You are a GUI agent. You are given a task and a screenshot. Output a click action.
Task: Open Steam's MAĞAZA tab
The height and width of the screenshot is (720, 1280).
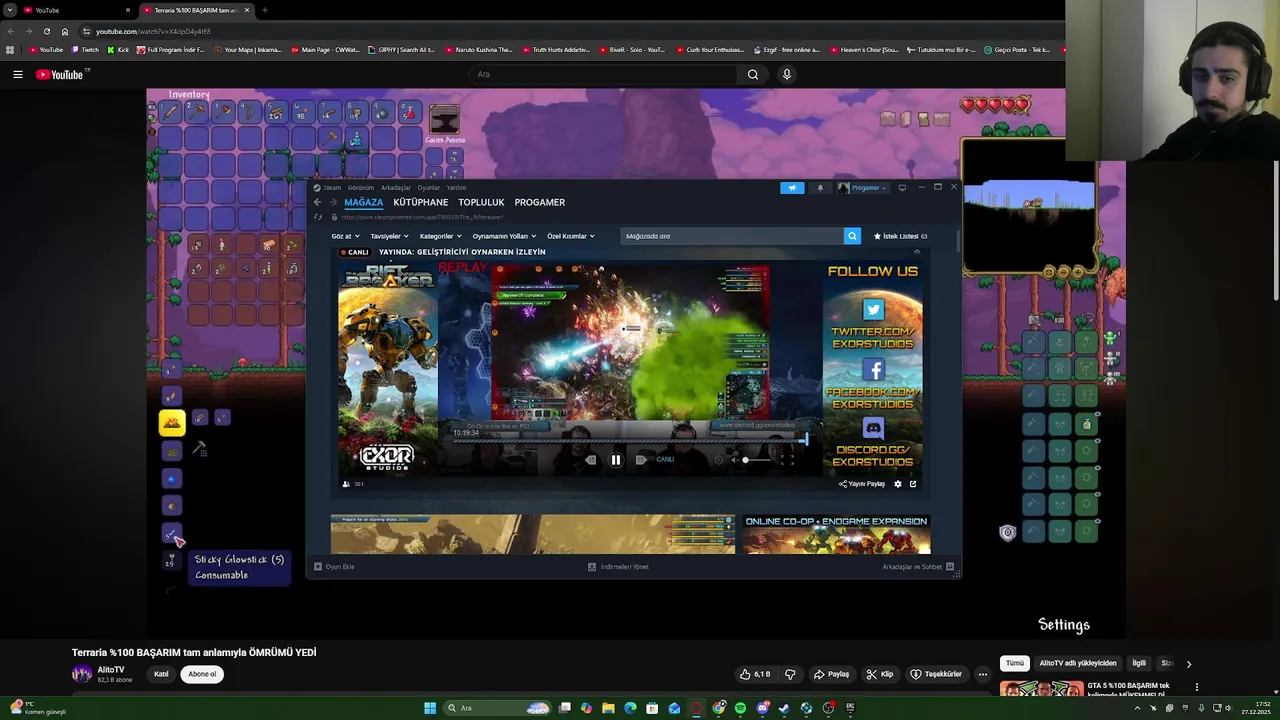[364, 202]
